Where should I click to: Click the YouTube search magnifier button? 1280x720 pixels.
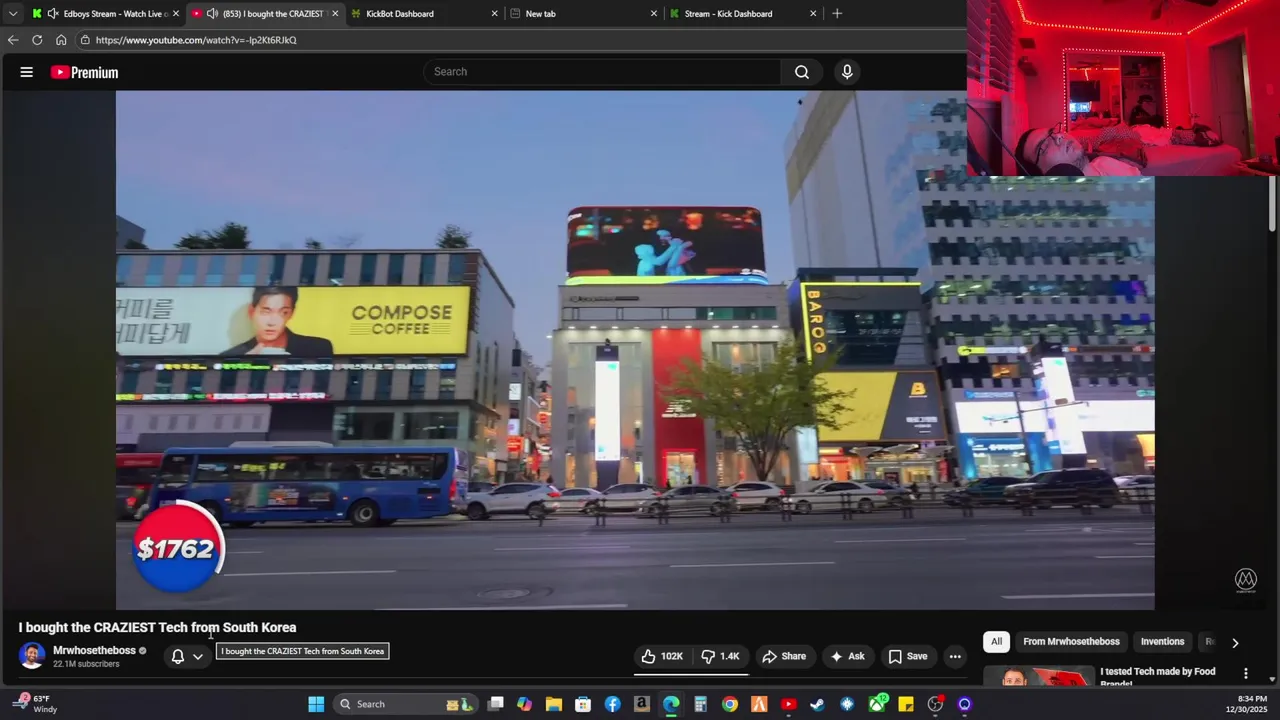pos(802,72)
